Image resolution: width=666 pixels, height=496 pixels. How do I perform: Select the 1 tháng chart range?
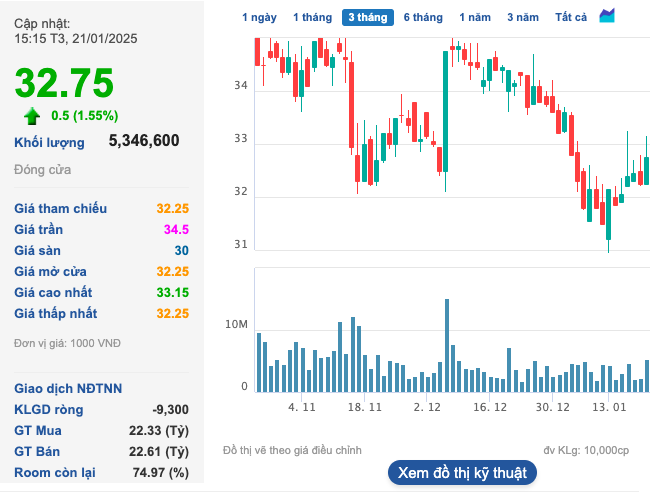click(x=311, y=17)
